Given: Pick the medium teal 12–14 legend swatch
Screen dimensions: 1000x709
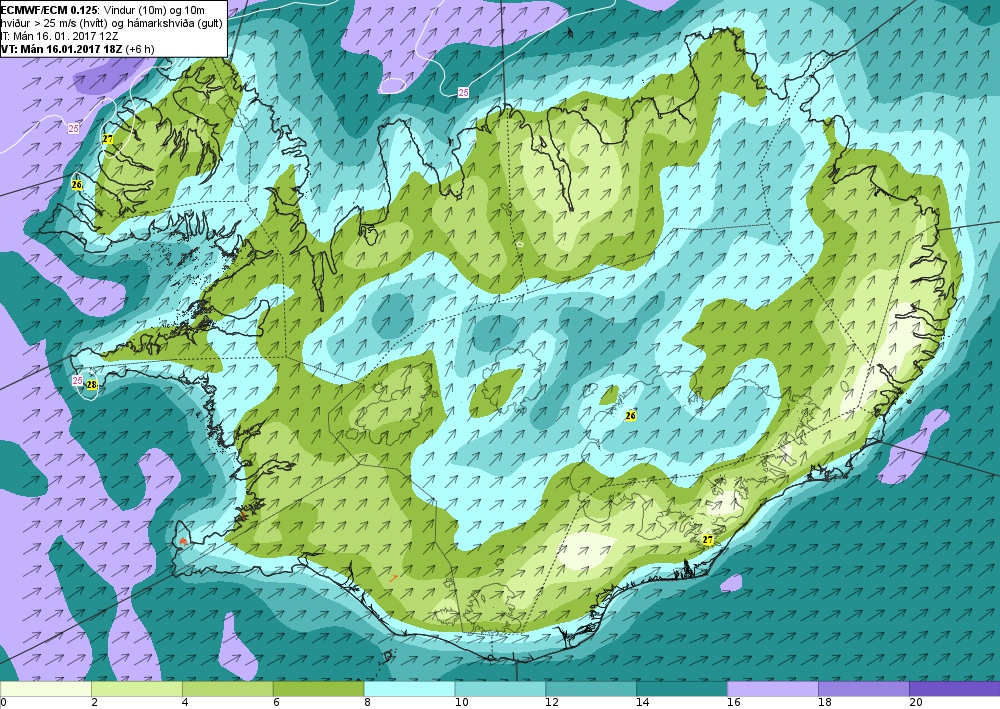Looking at the screenshot, I should coord(591,689).
